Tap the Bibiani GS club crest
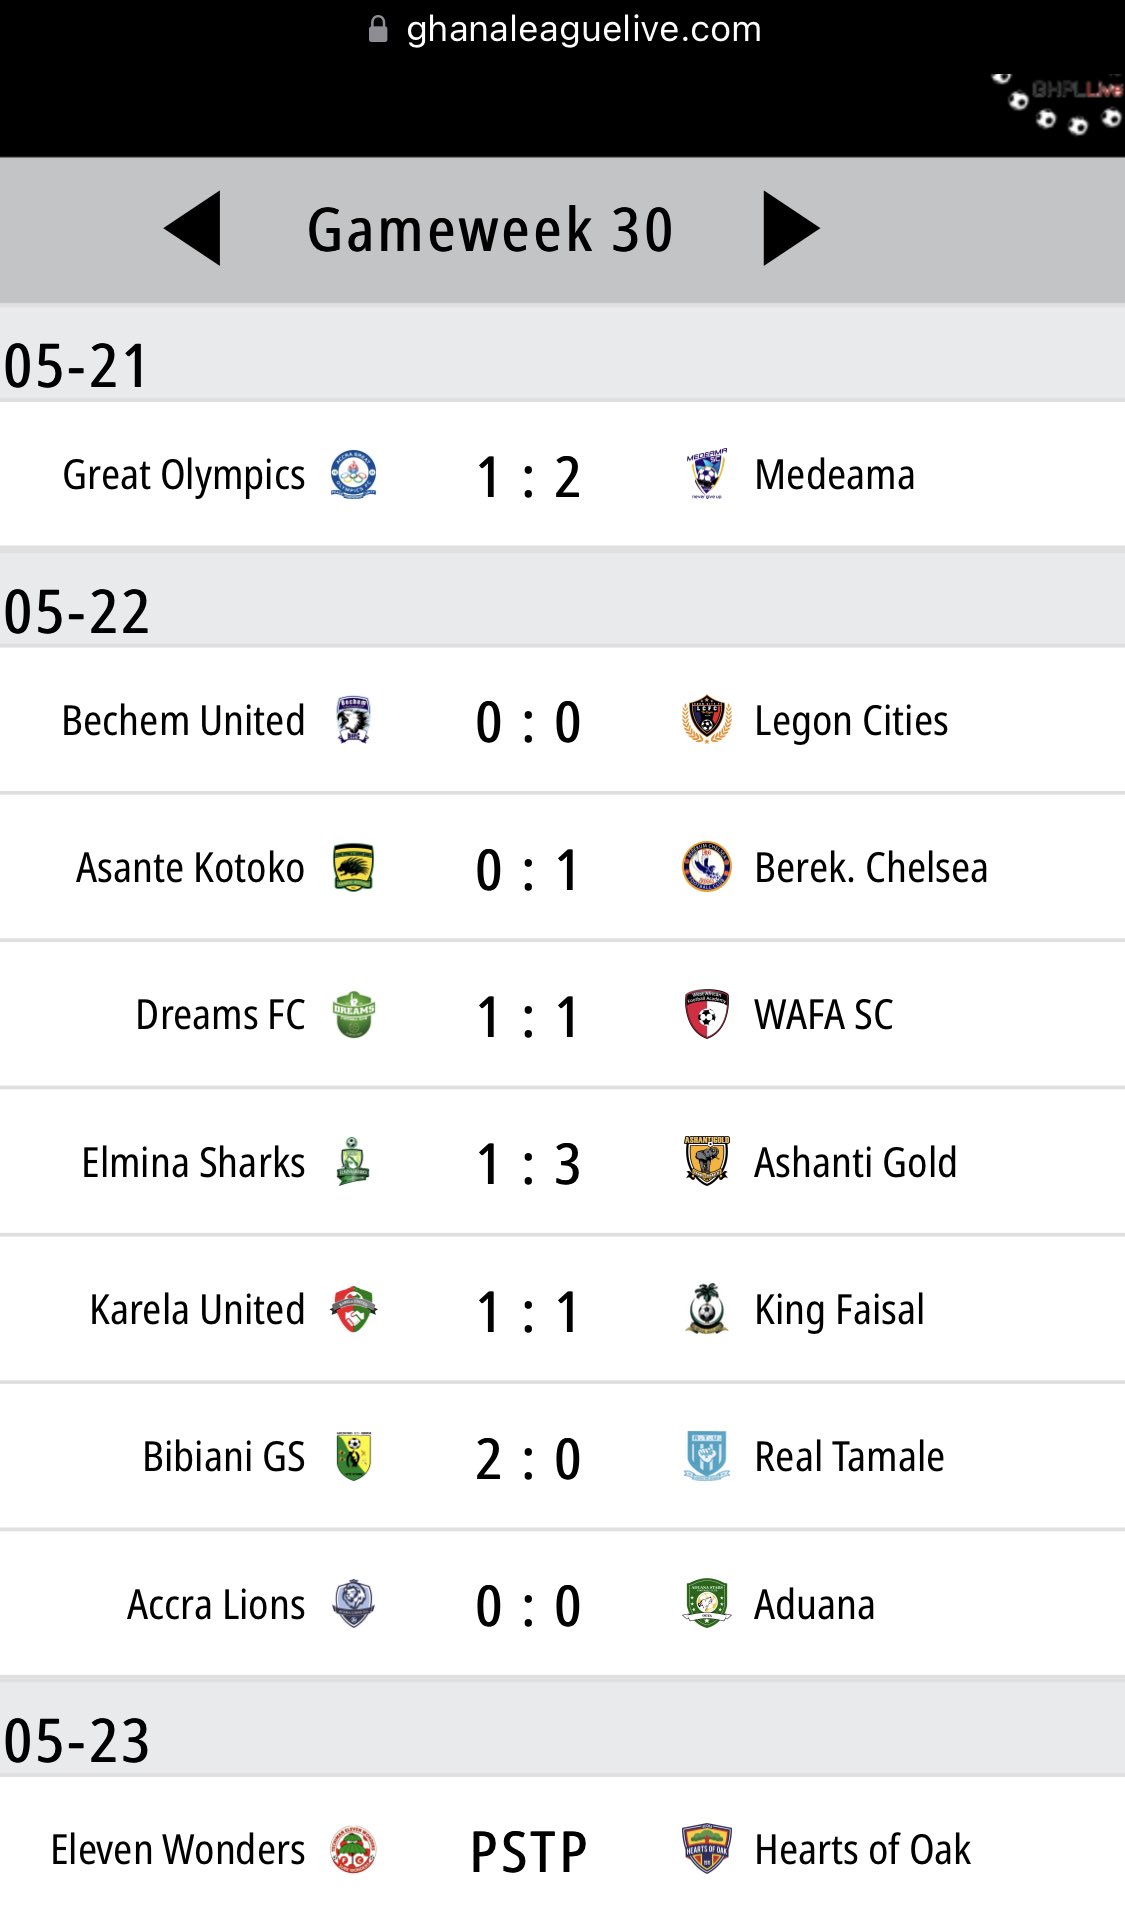1125x1918 pixels. click(x=353, y=1456)
